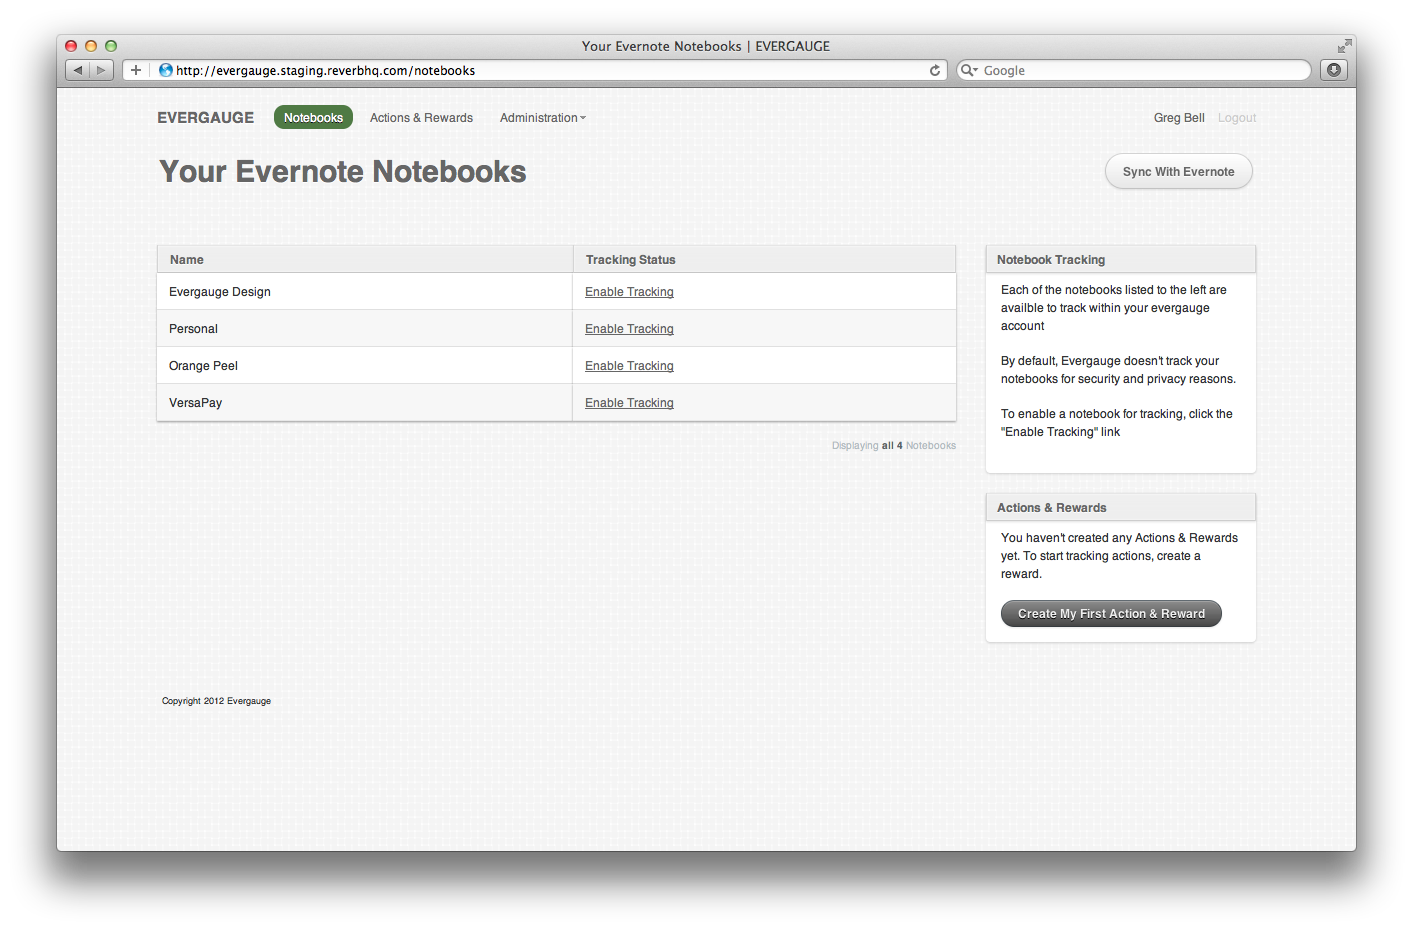Click the Greg Bell user name
Image resolution: width=1413 pixels, height=930 pixels.
coord(1179,118)
